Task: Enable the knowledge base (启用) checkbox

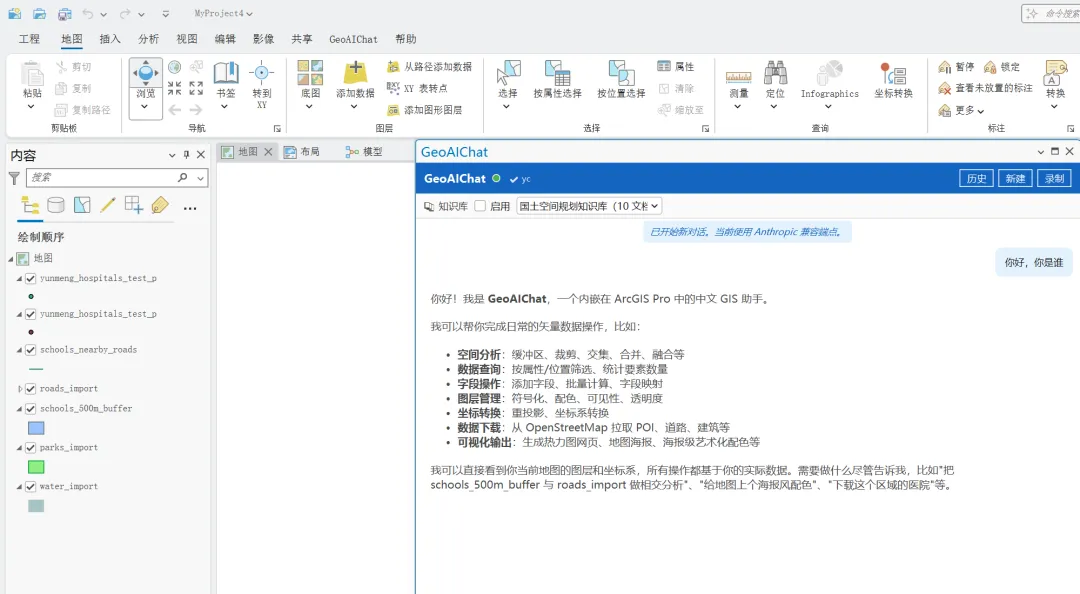Action: [x=480, y=206]
